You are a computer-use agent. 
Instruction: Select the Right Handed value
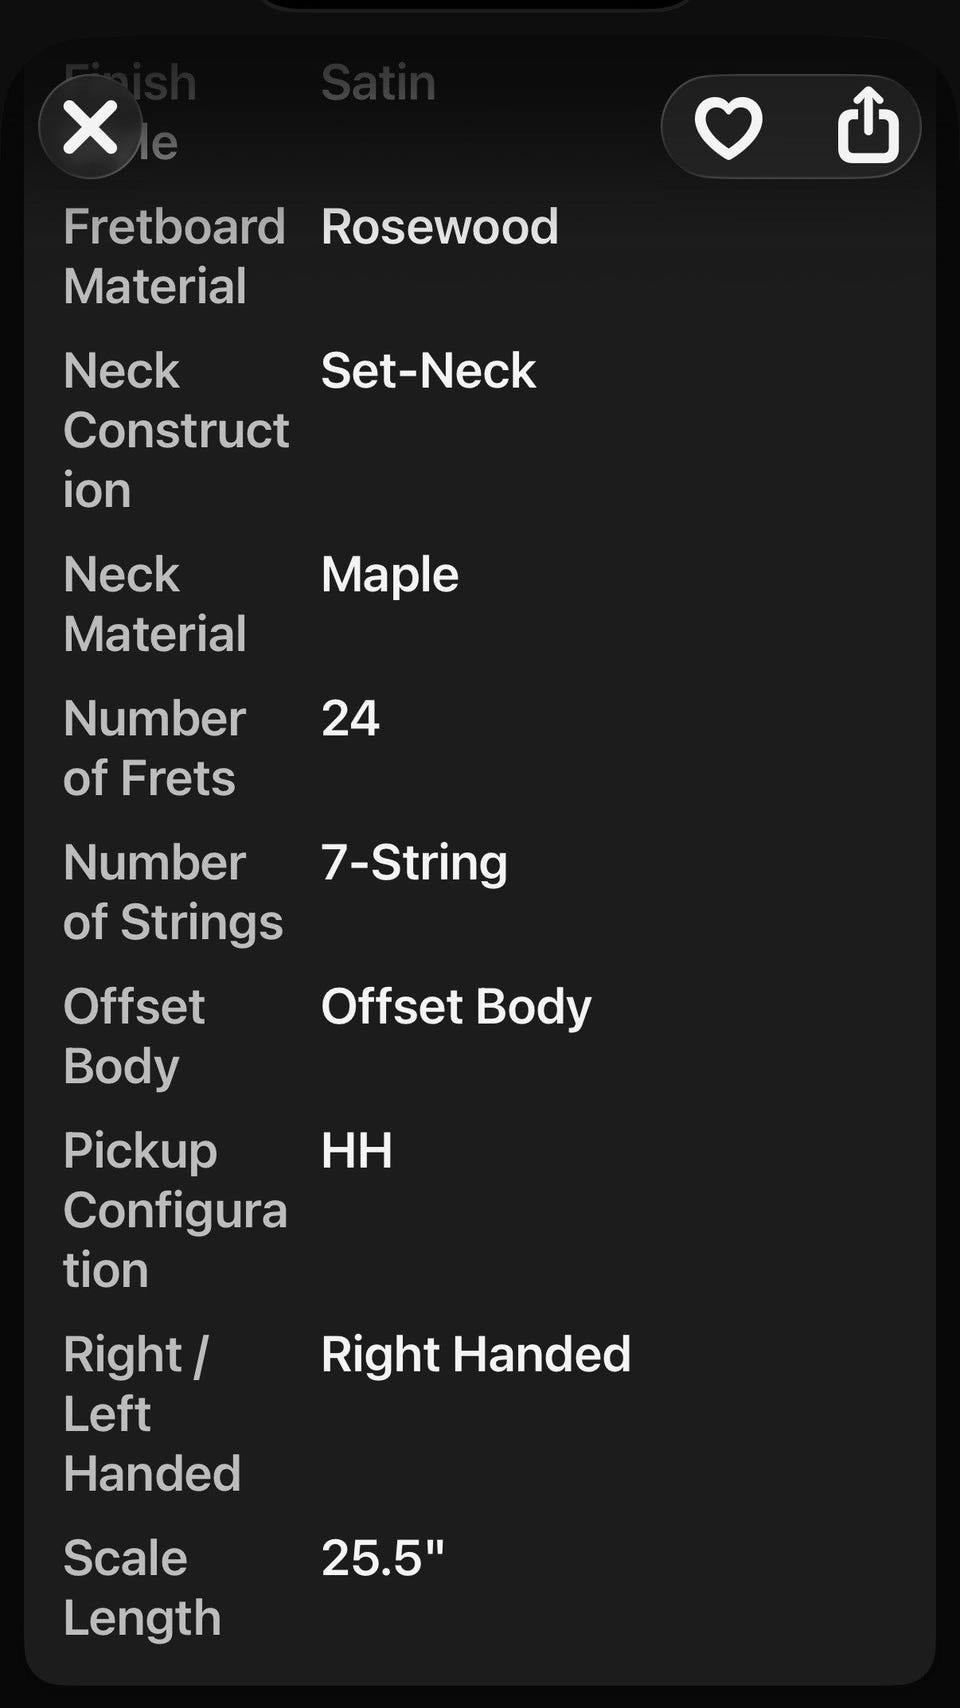click(x=476, y=1355)
